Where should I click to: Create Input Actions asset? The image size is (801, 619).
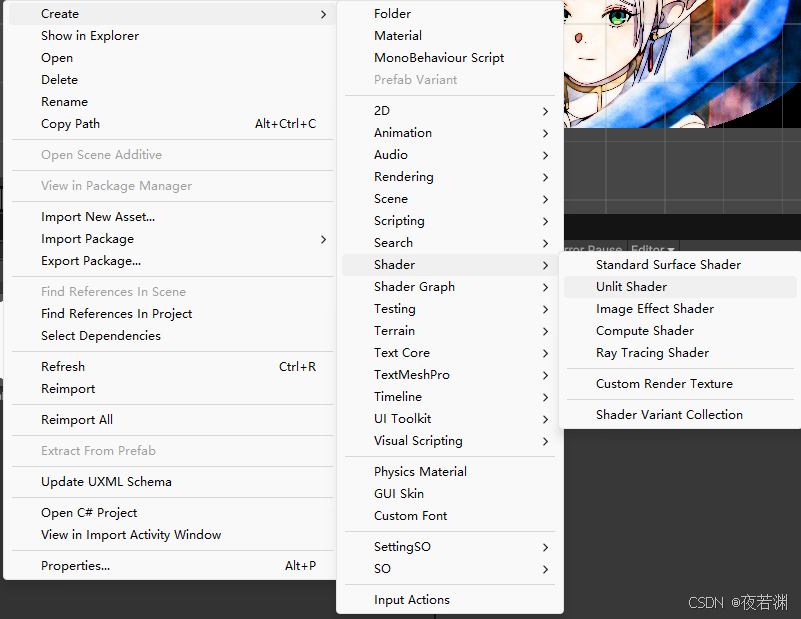coord(450,600)
